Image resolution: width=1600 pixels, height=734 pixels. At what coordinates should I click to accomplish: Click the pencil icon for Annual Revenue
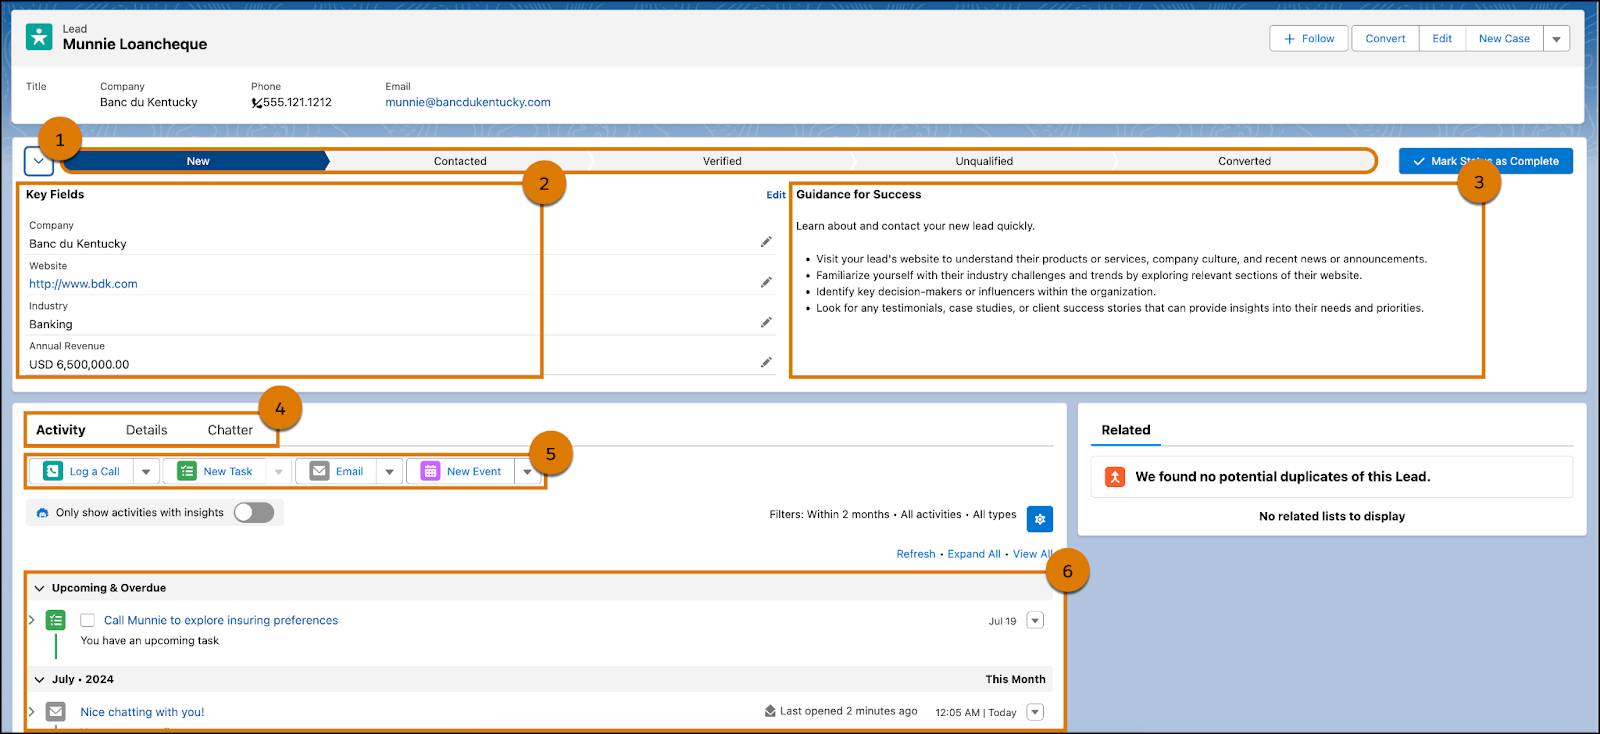(766, 362)
